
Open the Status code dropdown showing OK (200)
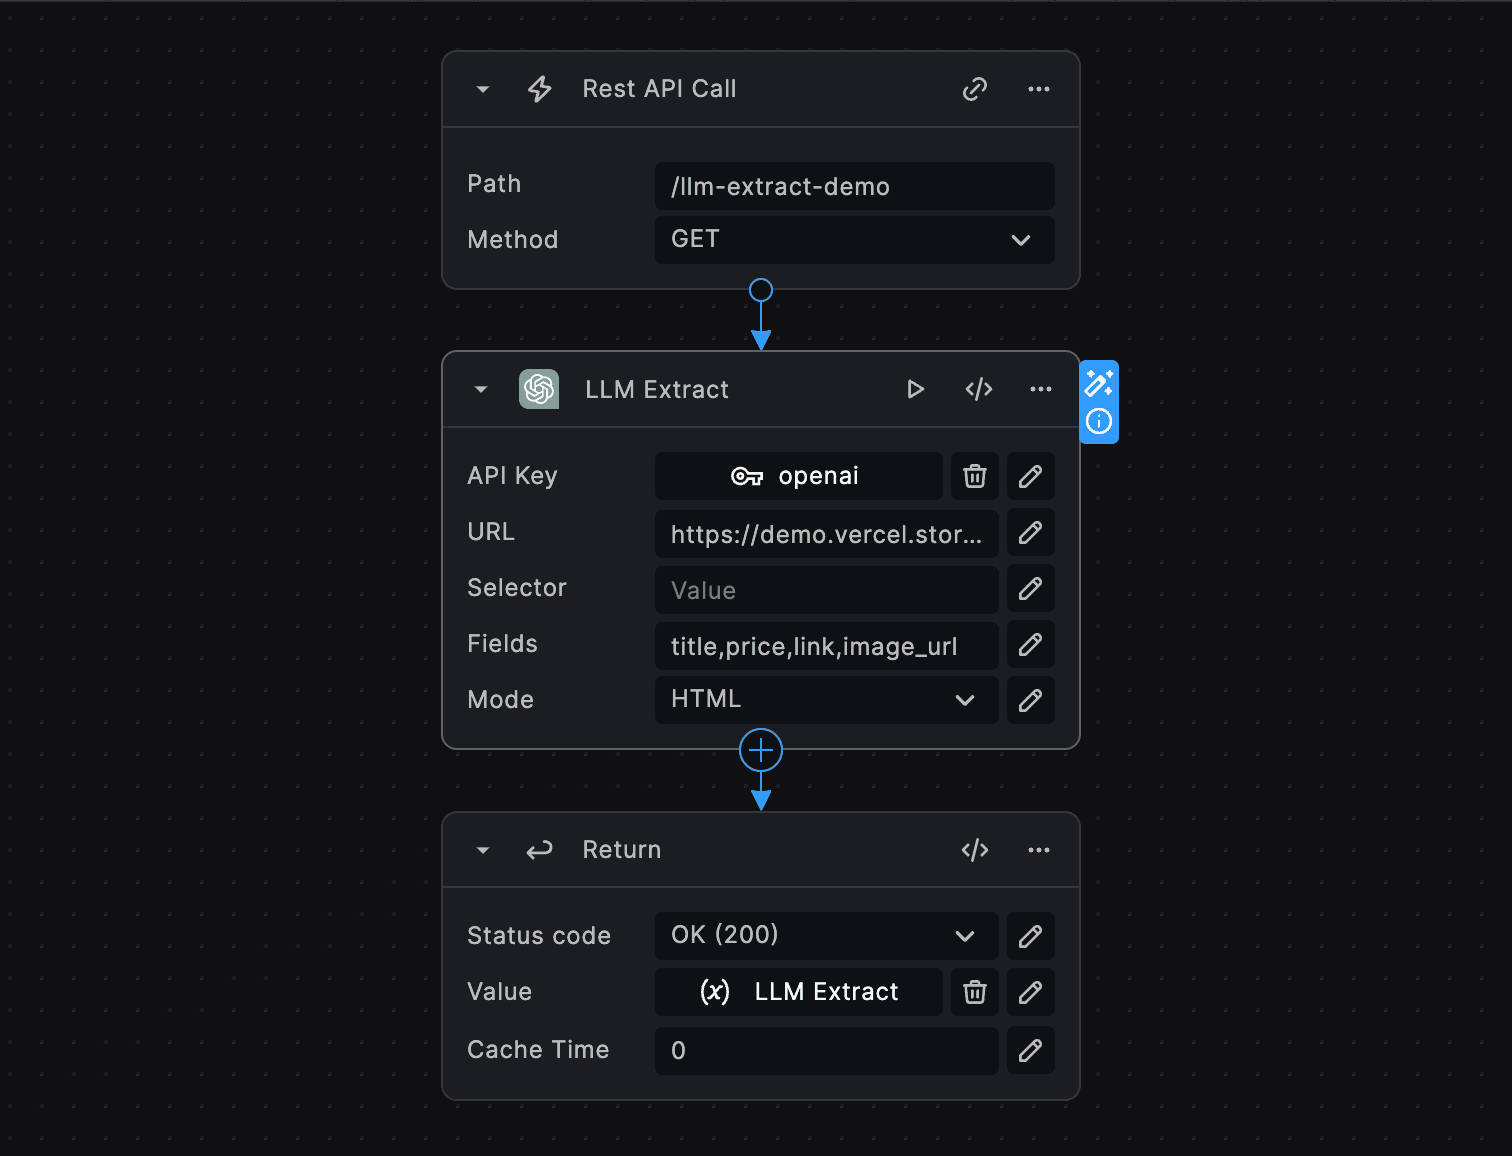tap(964, 935)
